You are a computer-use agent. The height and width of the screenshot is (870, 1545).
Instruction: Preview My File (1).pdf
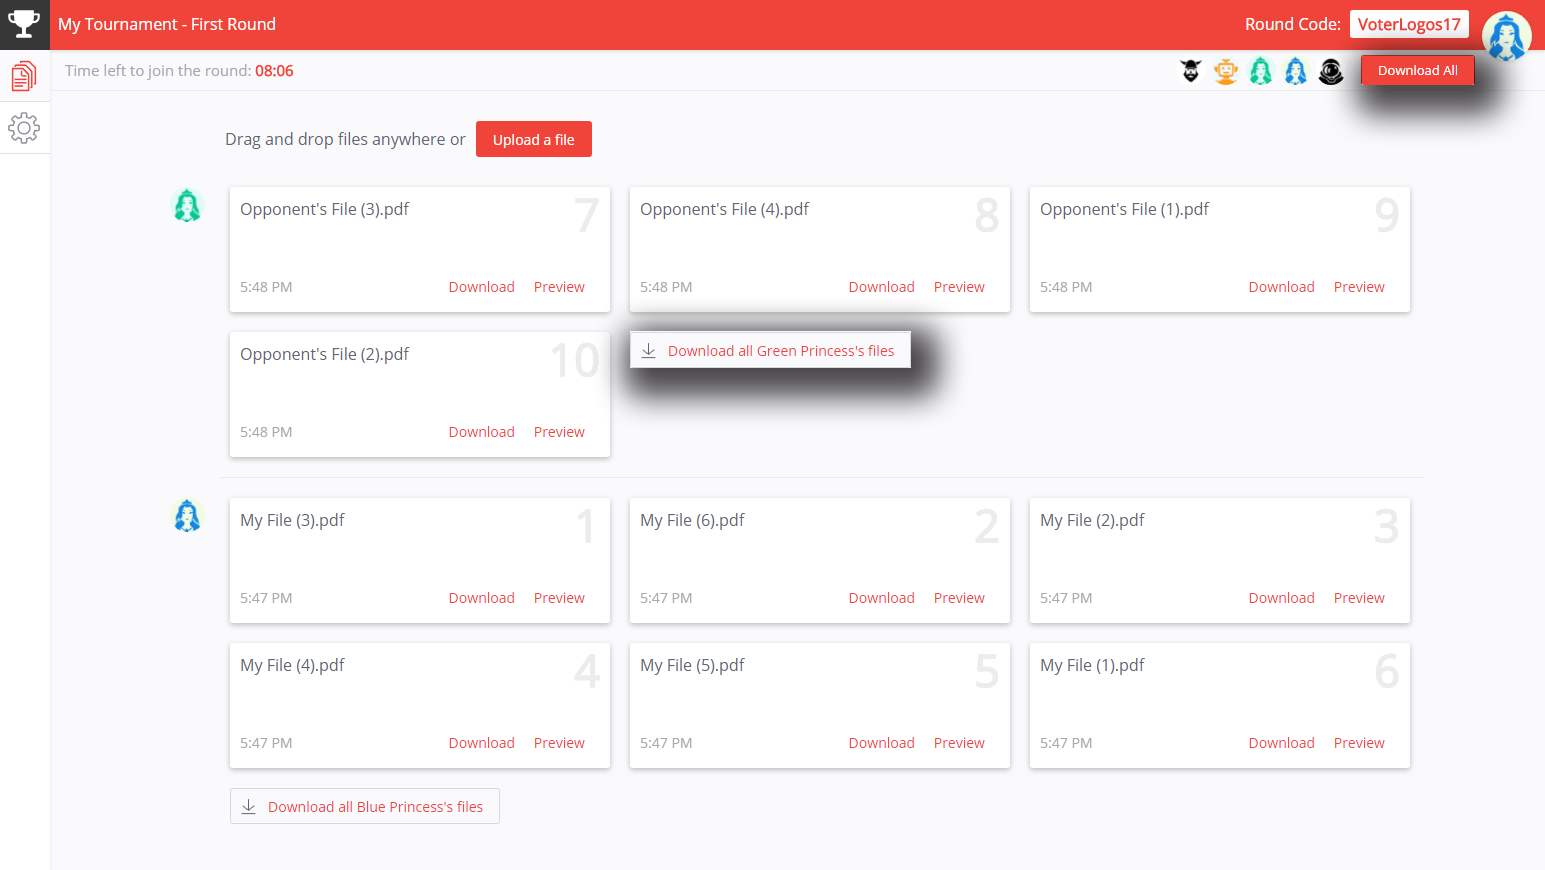1359,743
